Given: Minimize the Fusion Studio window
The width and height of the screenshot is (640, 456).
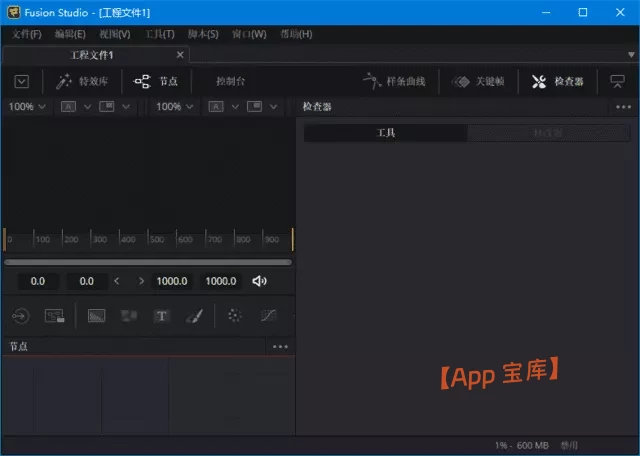Looking at the screenshot, I should pyautogui.click(x=546, y=12).
